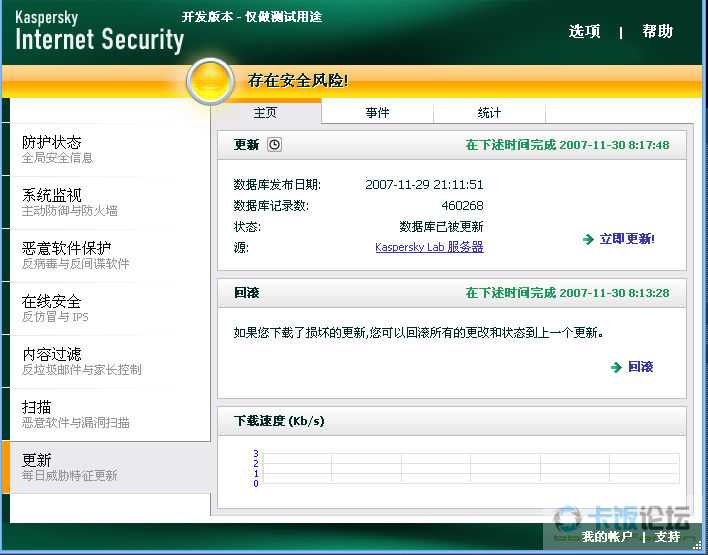
Task: Click the 回滚 action link
Action: [640, 367]
